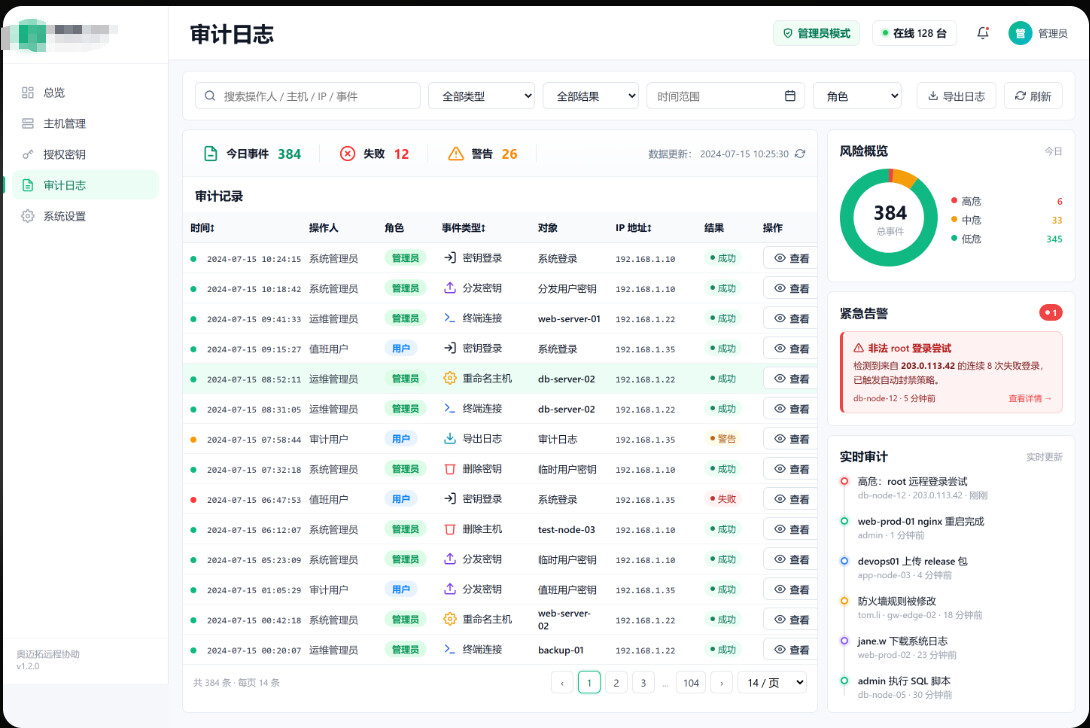The image size is (1090, 728).
Task: Click the online 128 hosts indicator
Action: 914,33
